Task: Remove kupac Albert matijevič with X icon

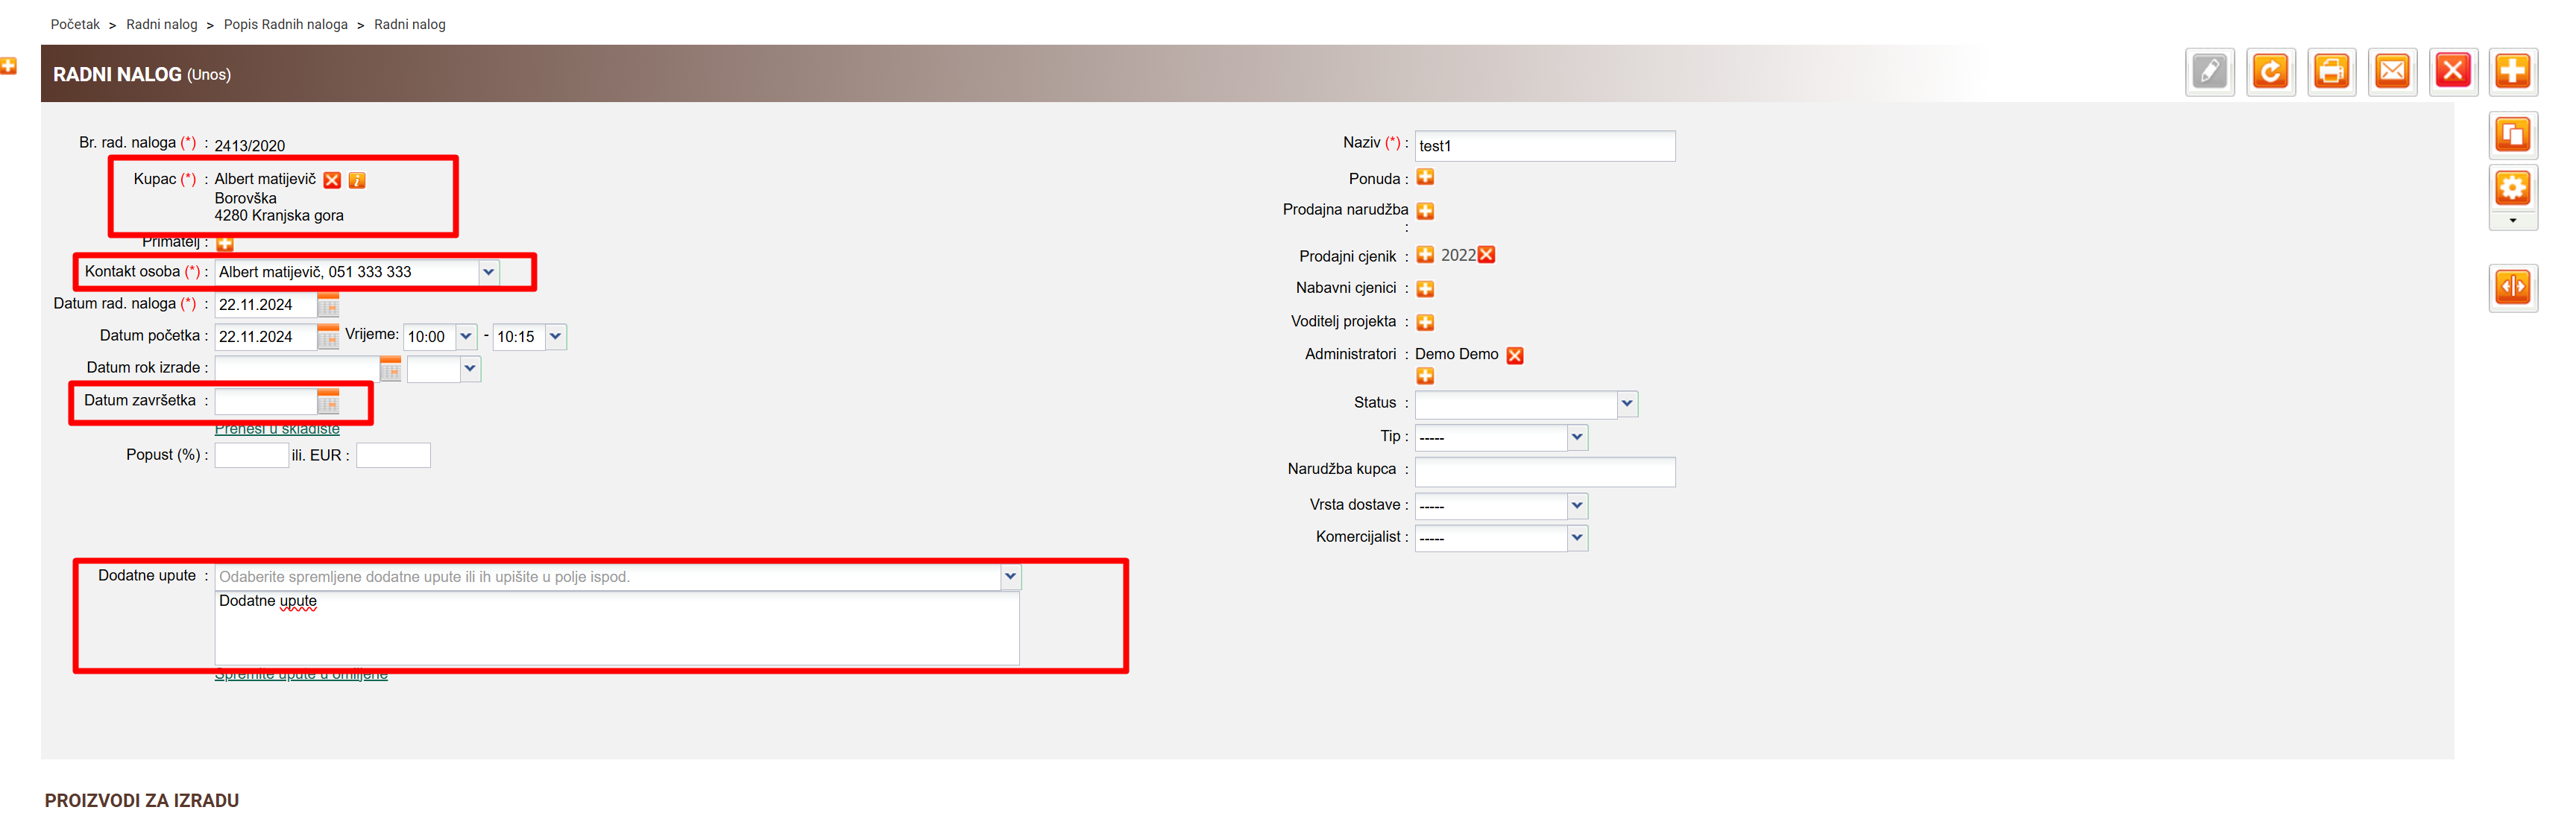Action: point(332,180)
